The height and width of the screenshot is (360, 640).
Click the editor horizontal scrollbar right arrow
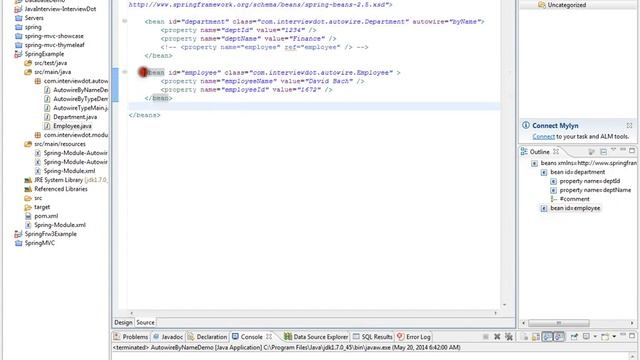(496, 313)
